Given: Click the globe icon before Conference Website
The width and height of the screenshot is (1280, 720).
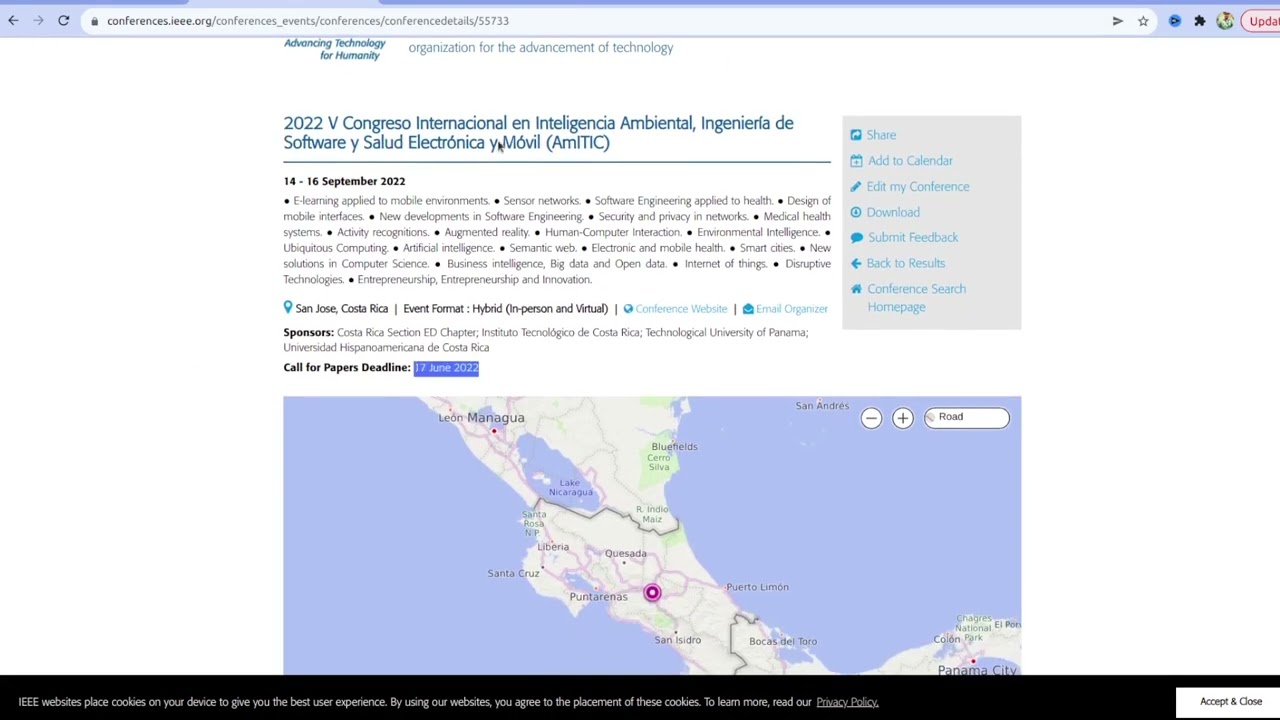Looking at the screenshot, I should pyautogui.click(x=628, y=309).
